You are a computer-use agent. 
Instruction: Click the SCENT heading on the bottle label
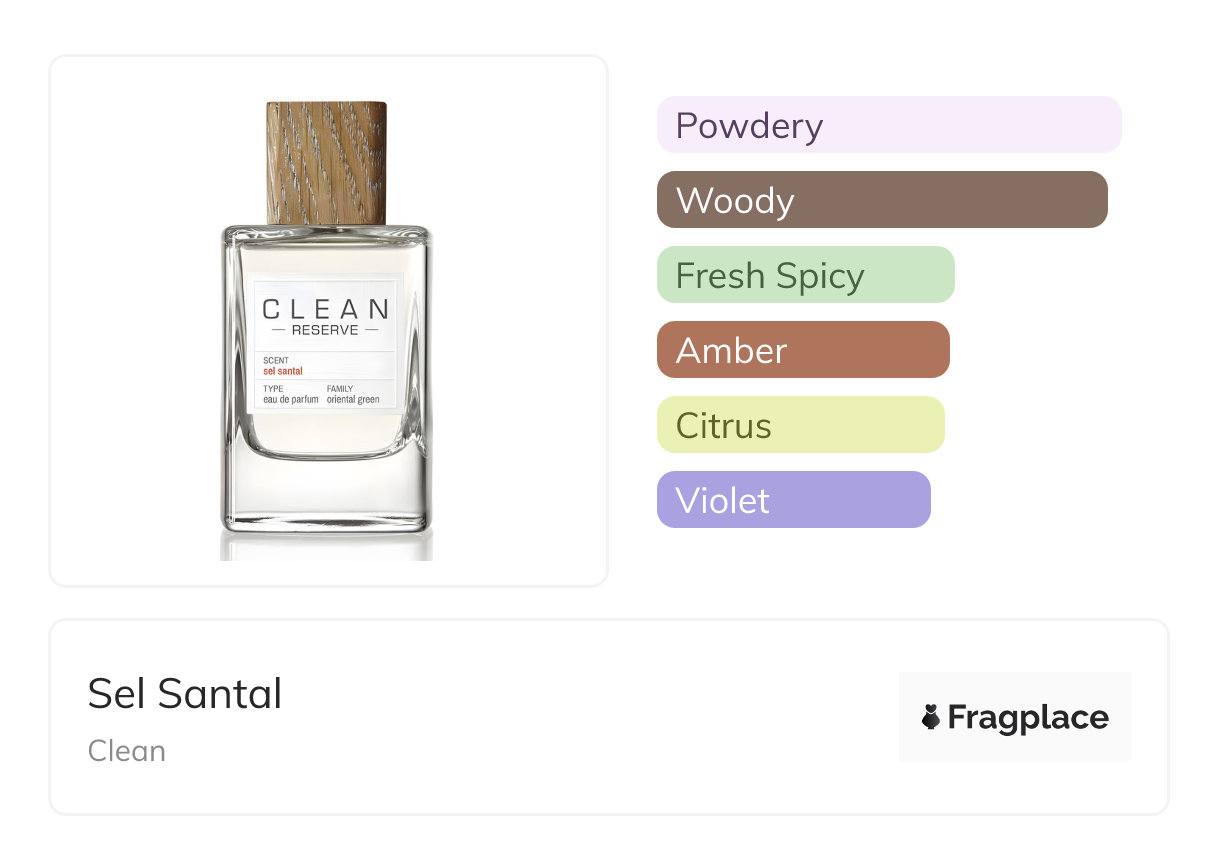[275, 360]
